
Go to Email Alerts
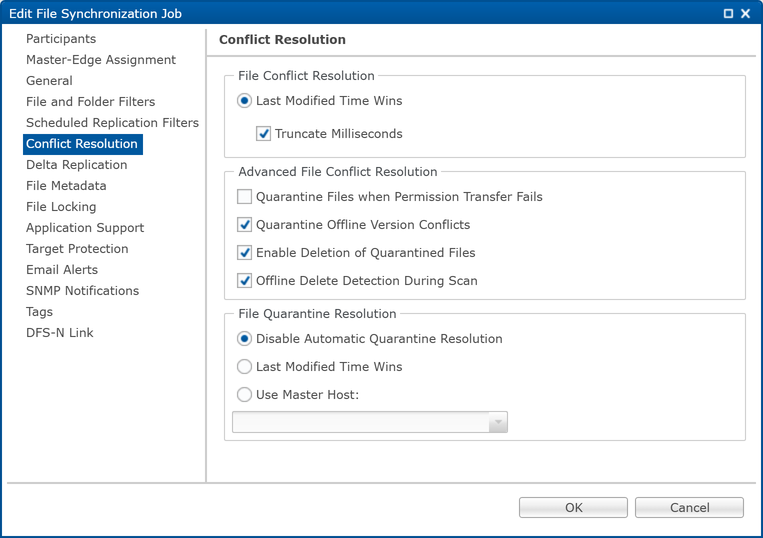(x=62, y=269)
